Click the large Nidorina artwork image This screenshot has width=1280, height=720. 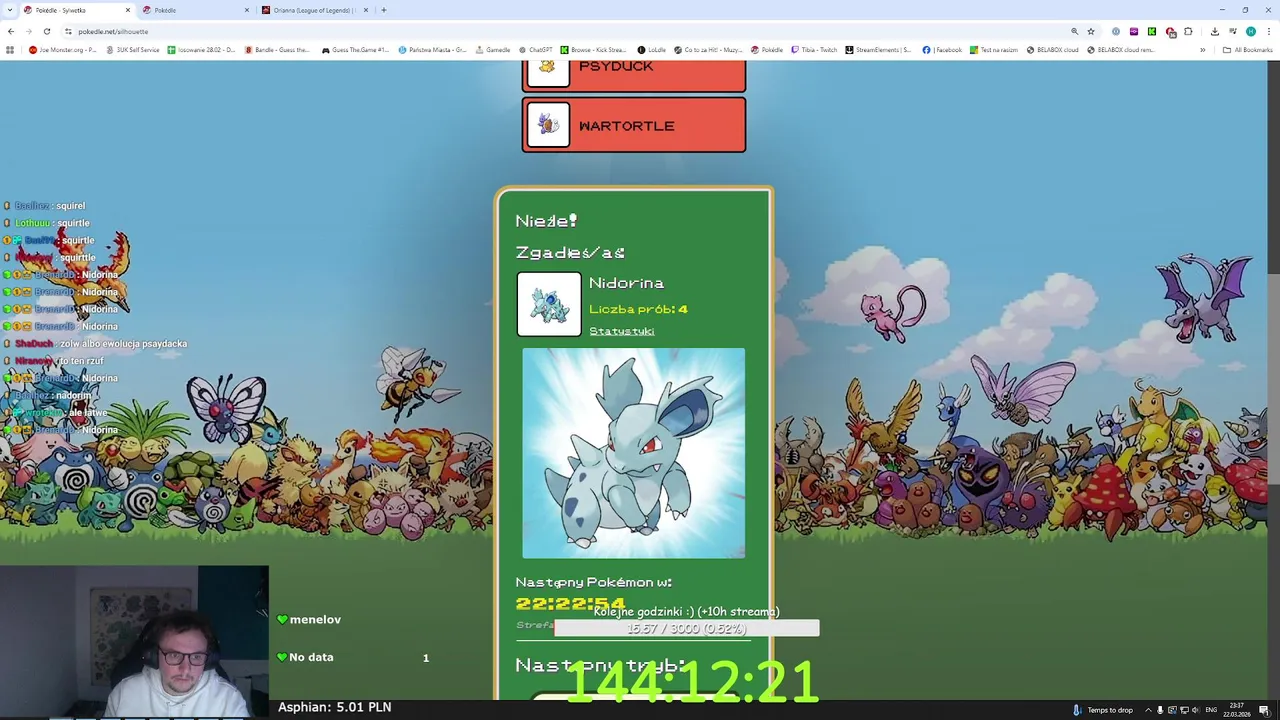[x=634, y=453]
